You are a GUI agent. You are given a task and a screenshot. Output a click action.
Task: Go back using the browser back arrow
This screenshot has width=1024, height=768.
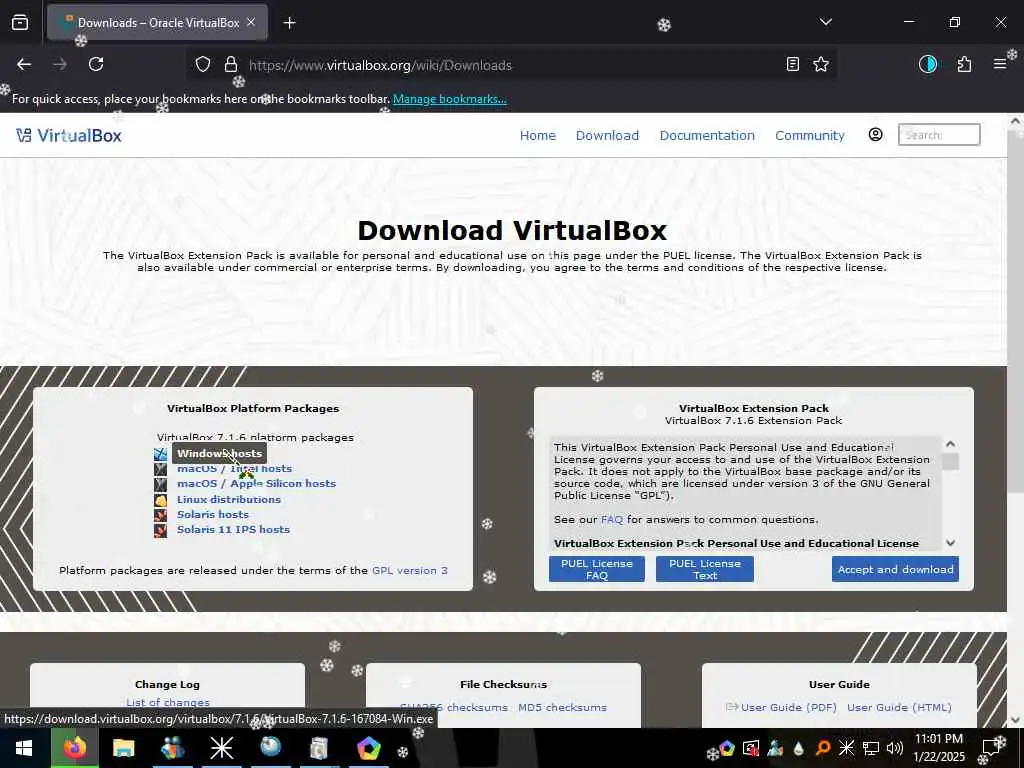24,64
